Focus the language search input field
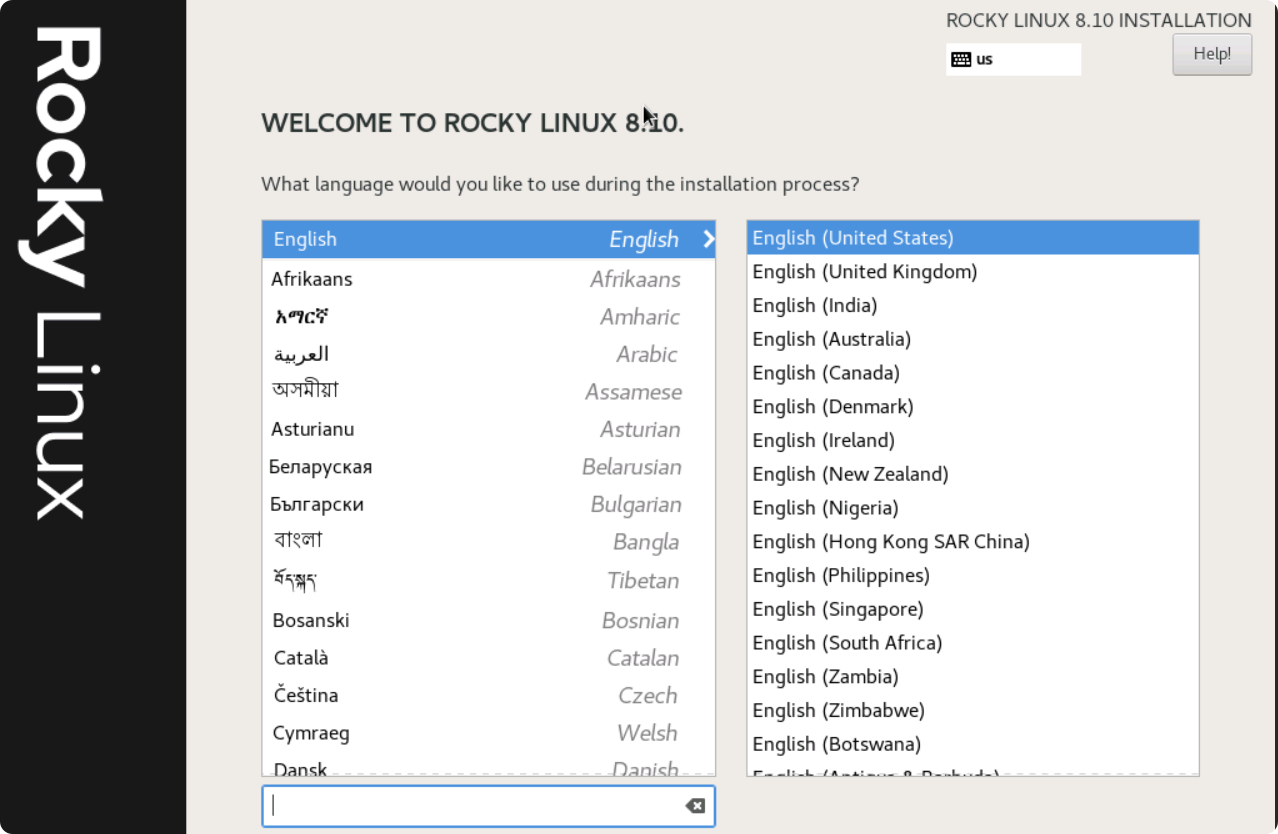Viewport: 1278px width, 834px height. point(488,806)
